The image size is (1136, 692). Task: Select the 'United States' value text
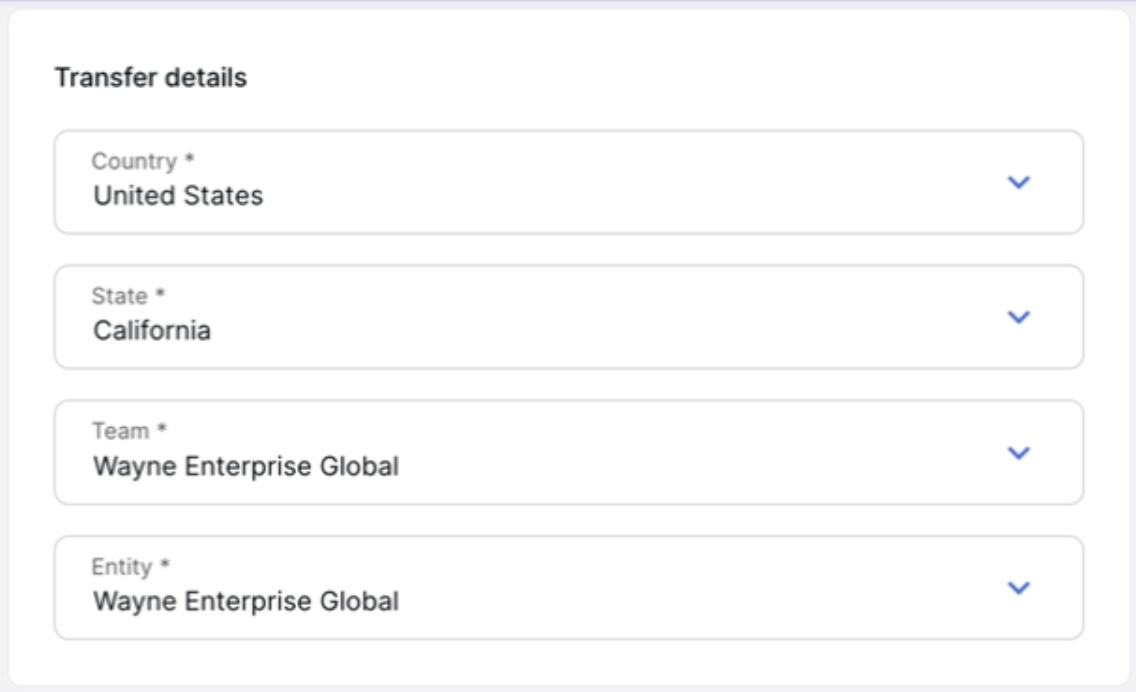(178, 196)
